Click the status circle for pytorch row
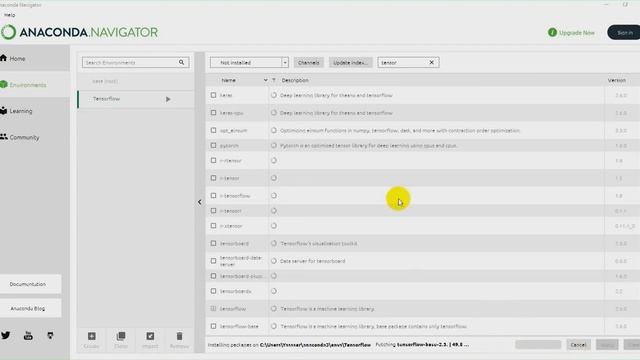The image size is (640, 360). [273, 145]
